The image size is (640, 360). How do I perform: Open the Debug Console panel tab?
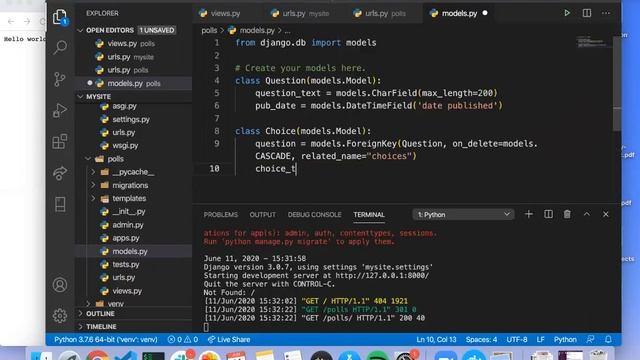coord(314,215)
